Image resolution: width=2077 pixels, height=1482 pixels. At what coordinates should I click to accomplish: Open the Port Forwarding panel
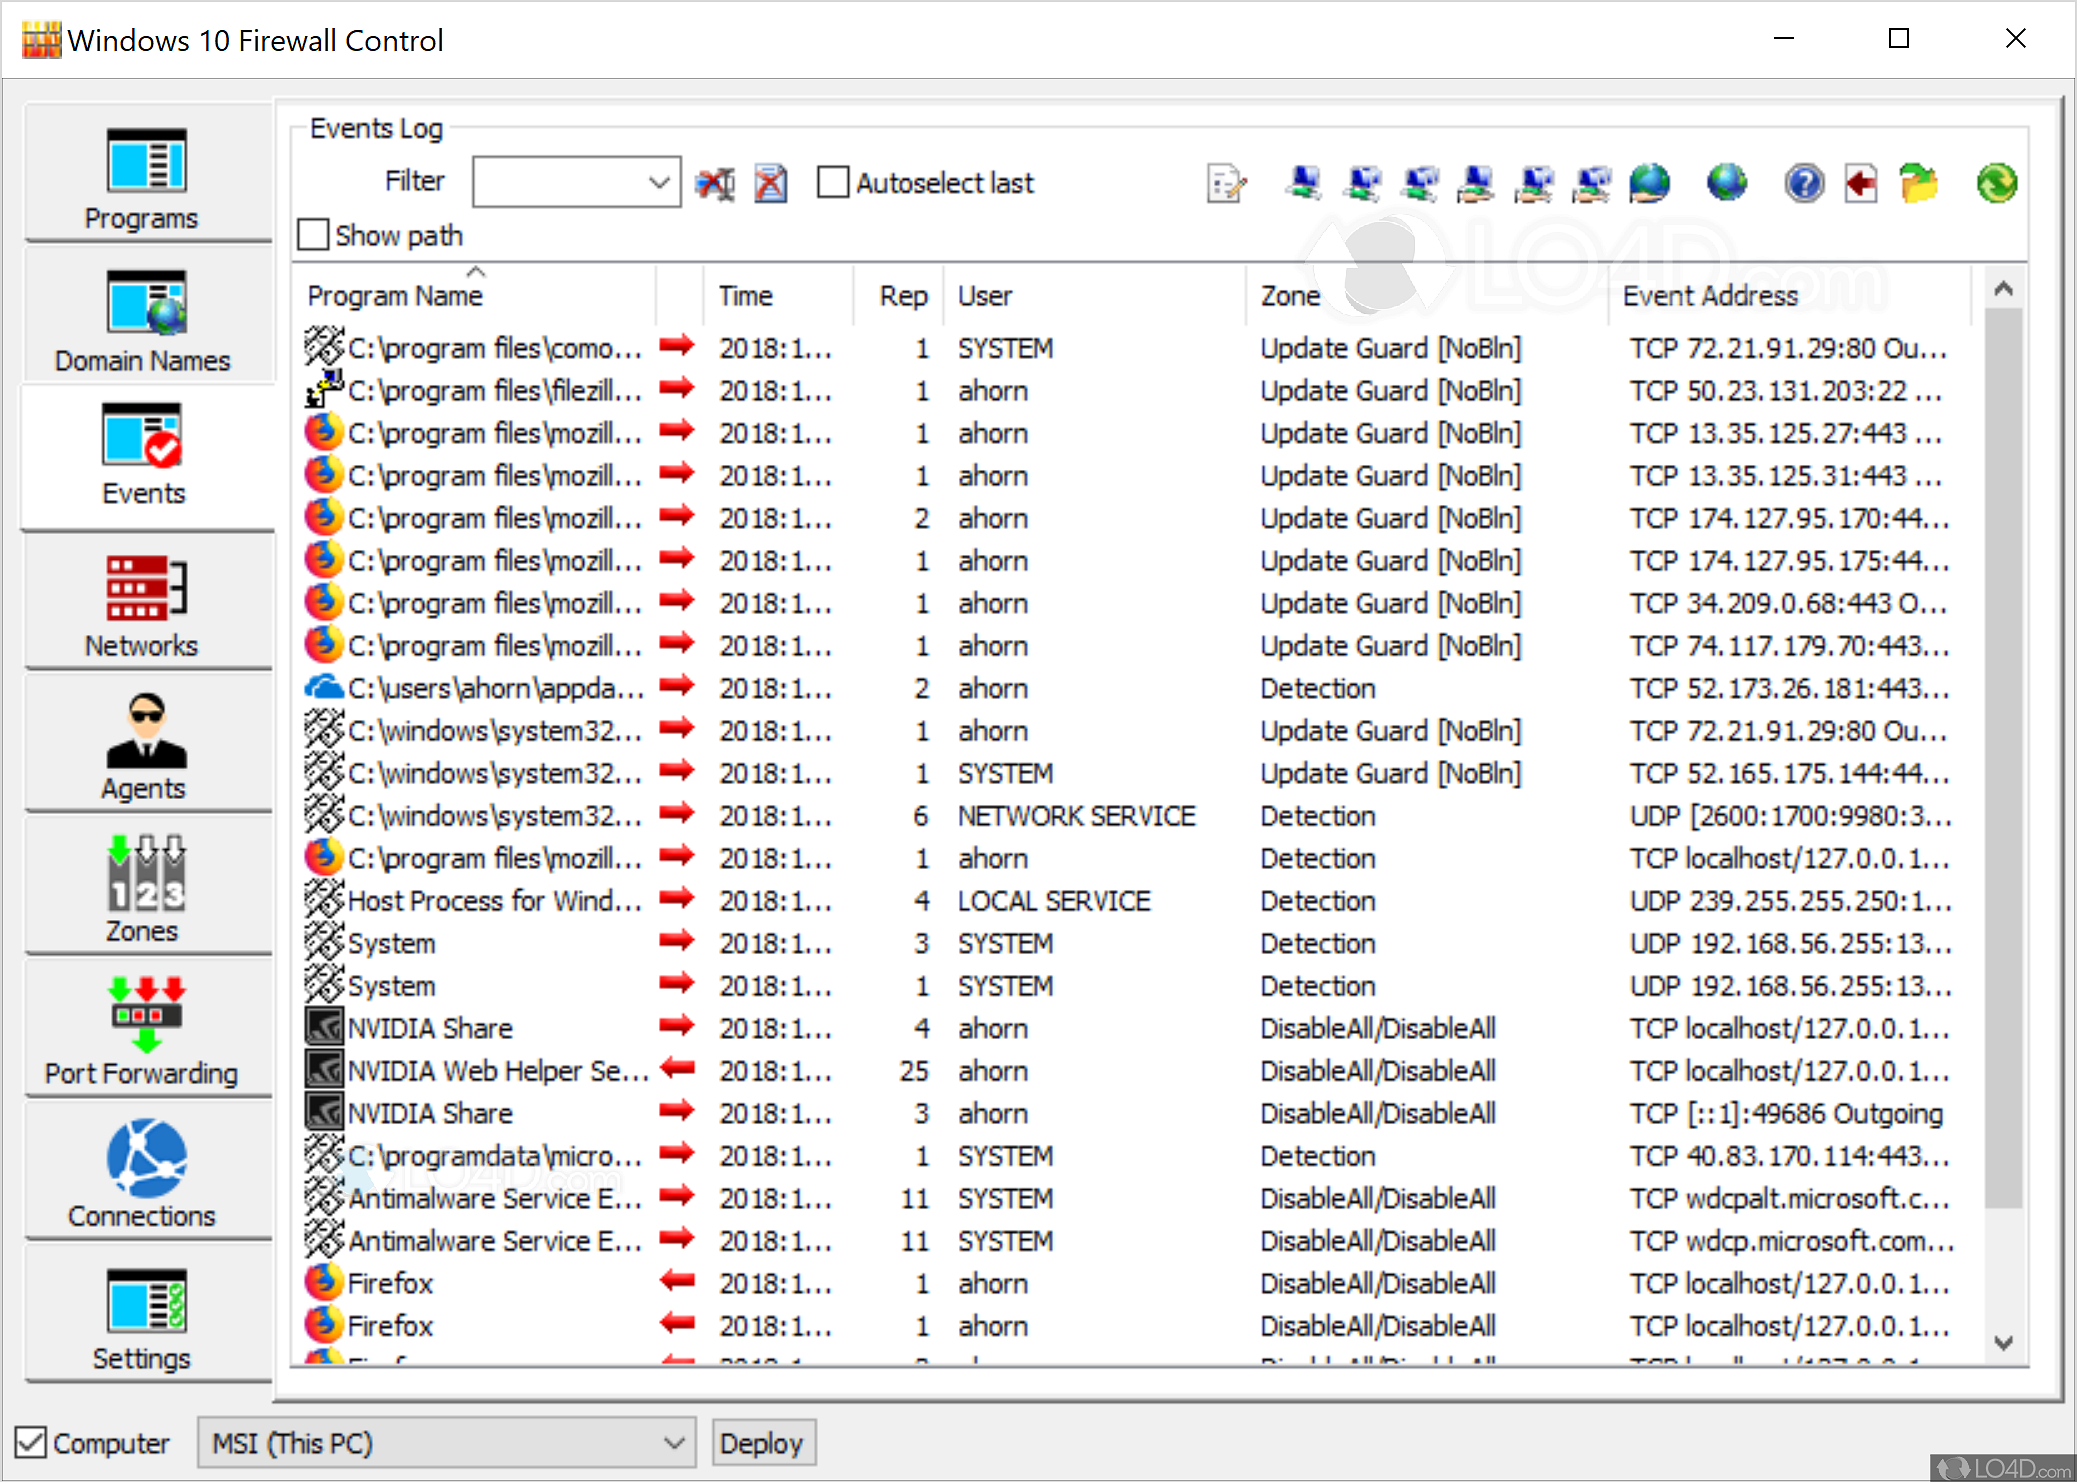point(143,1028)
